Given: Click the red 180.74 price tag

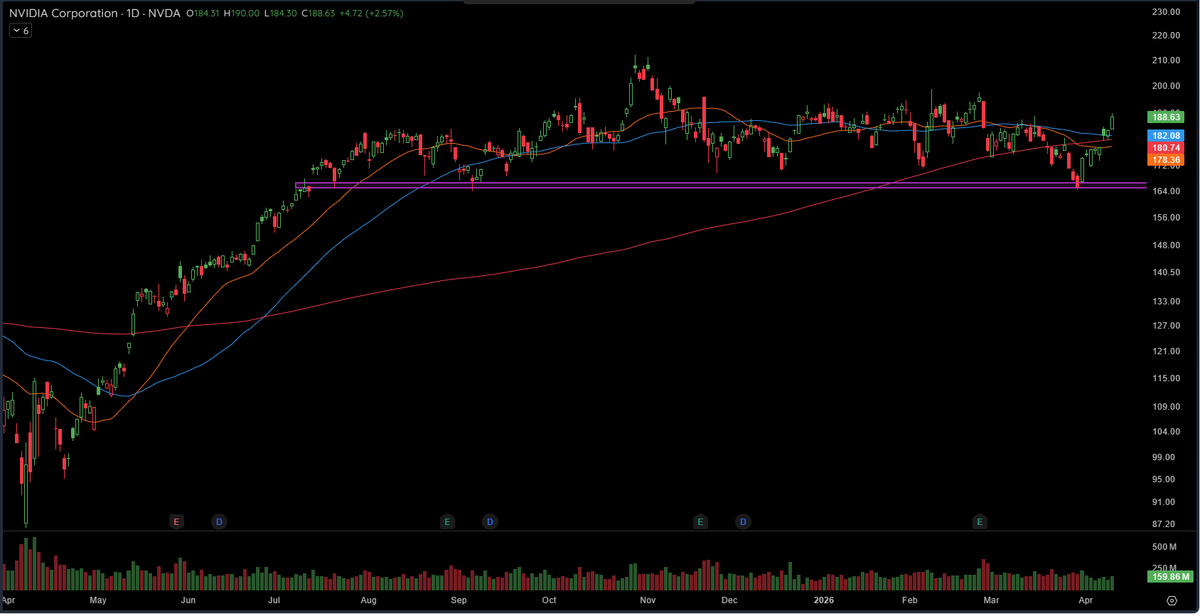Looking at the screenshot, I should tap(1167, 147).
